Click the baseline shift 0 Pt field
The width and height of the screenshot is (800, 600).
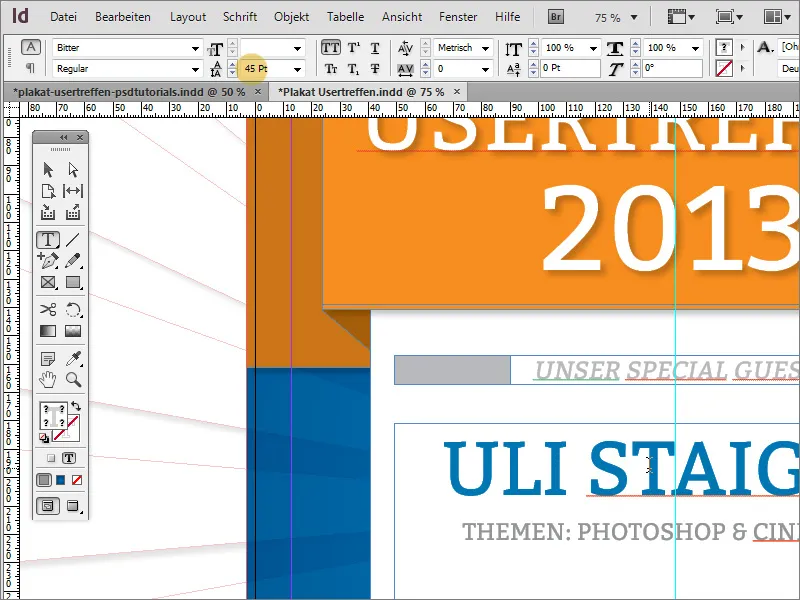click(x=570, y=68)
